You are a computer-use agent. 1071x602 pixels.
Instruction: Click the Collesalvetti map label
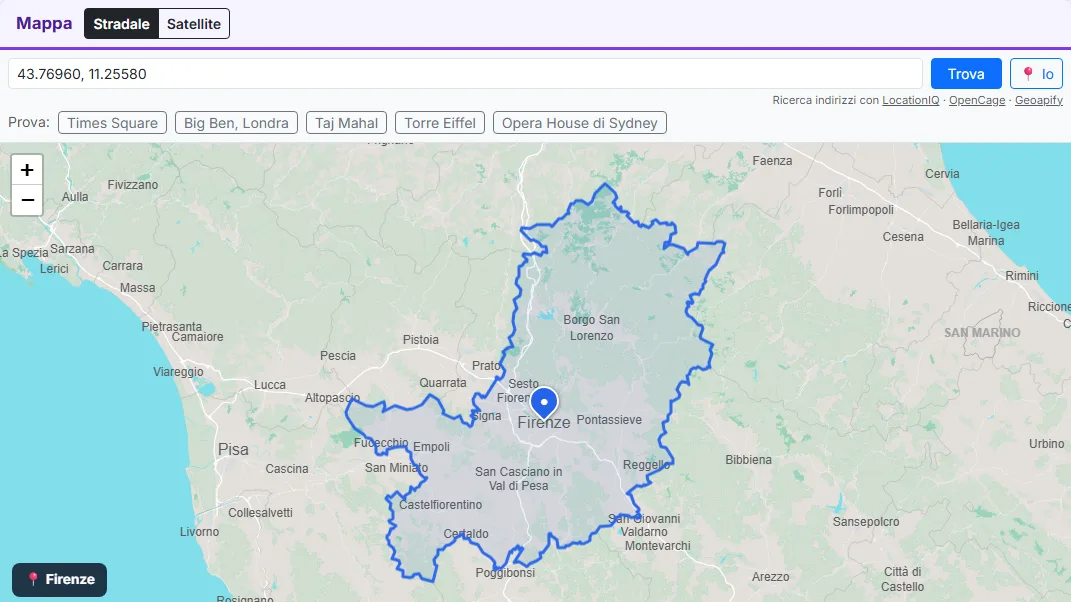pos(260,512)
